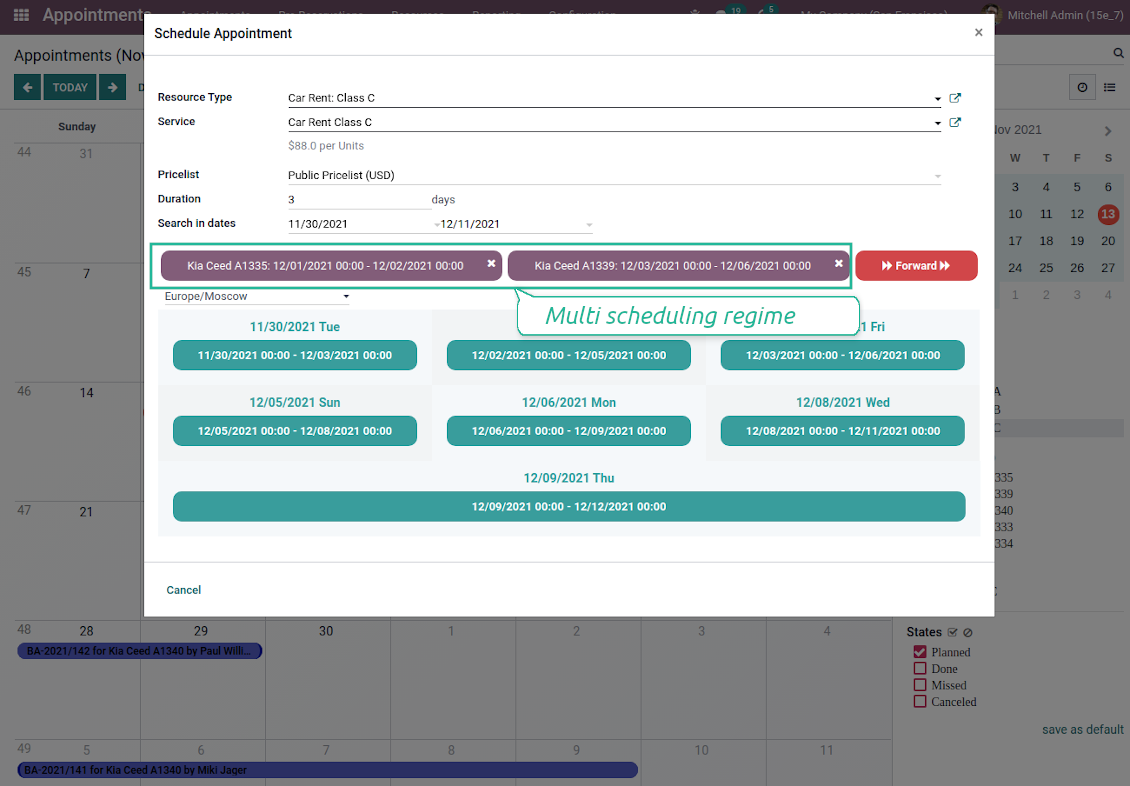Check the Missed state filter
The image size is (1130, 786).
(x=920, y=685)
